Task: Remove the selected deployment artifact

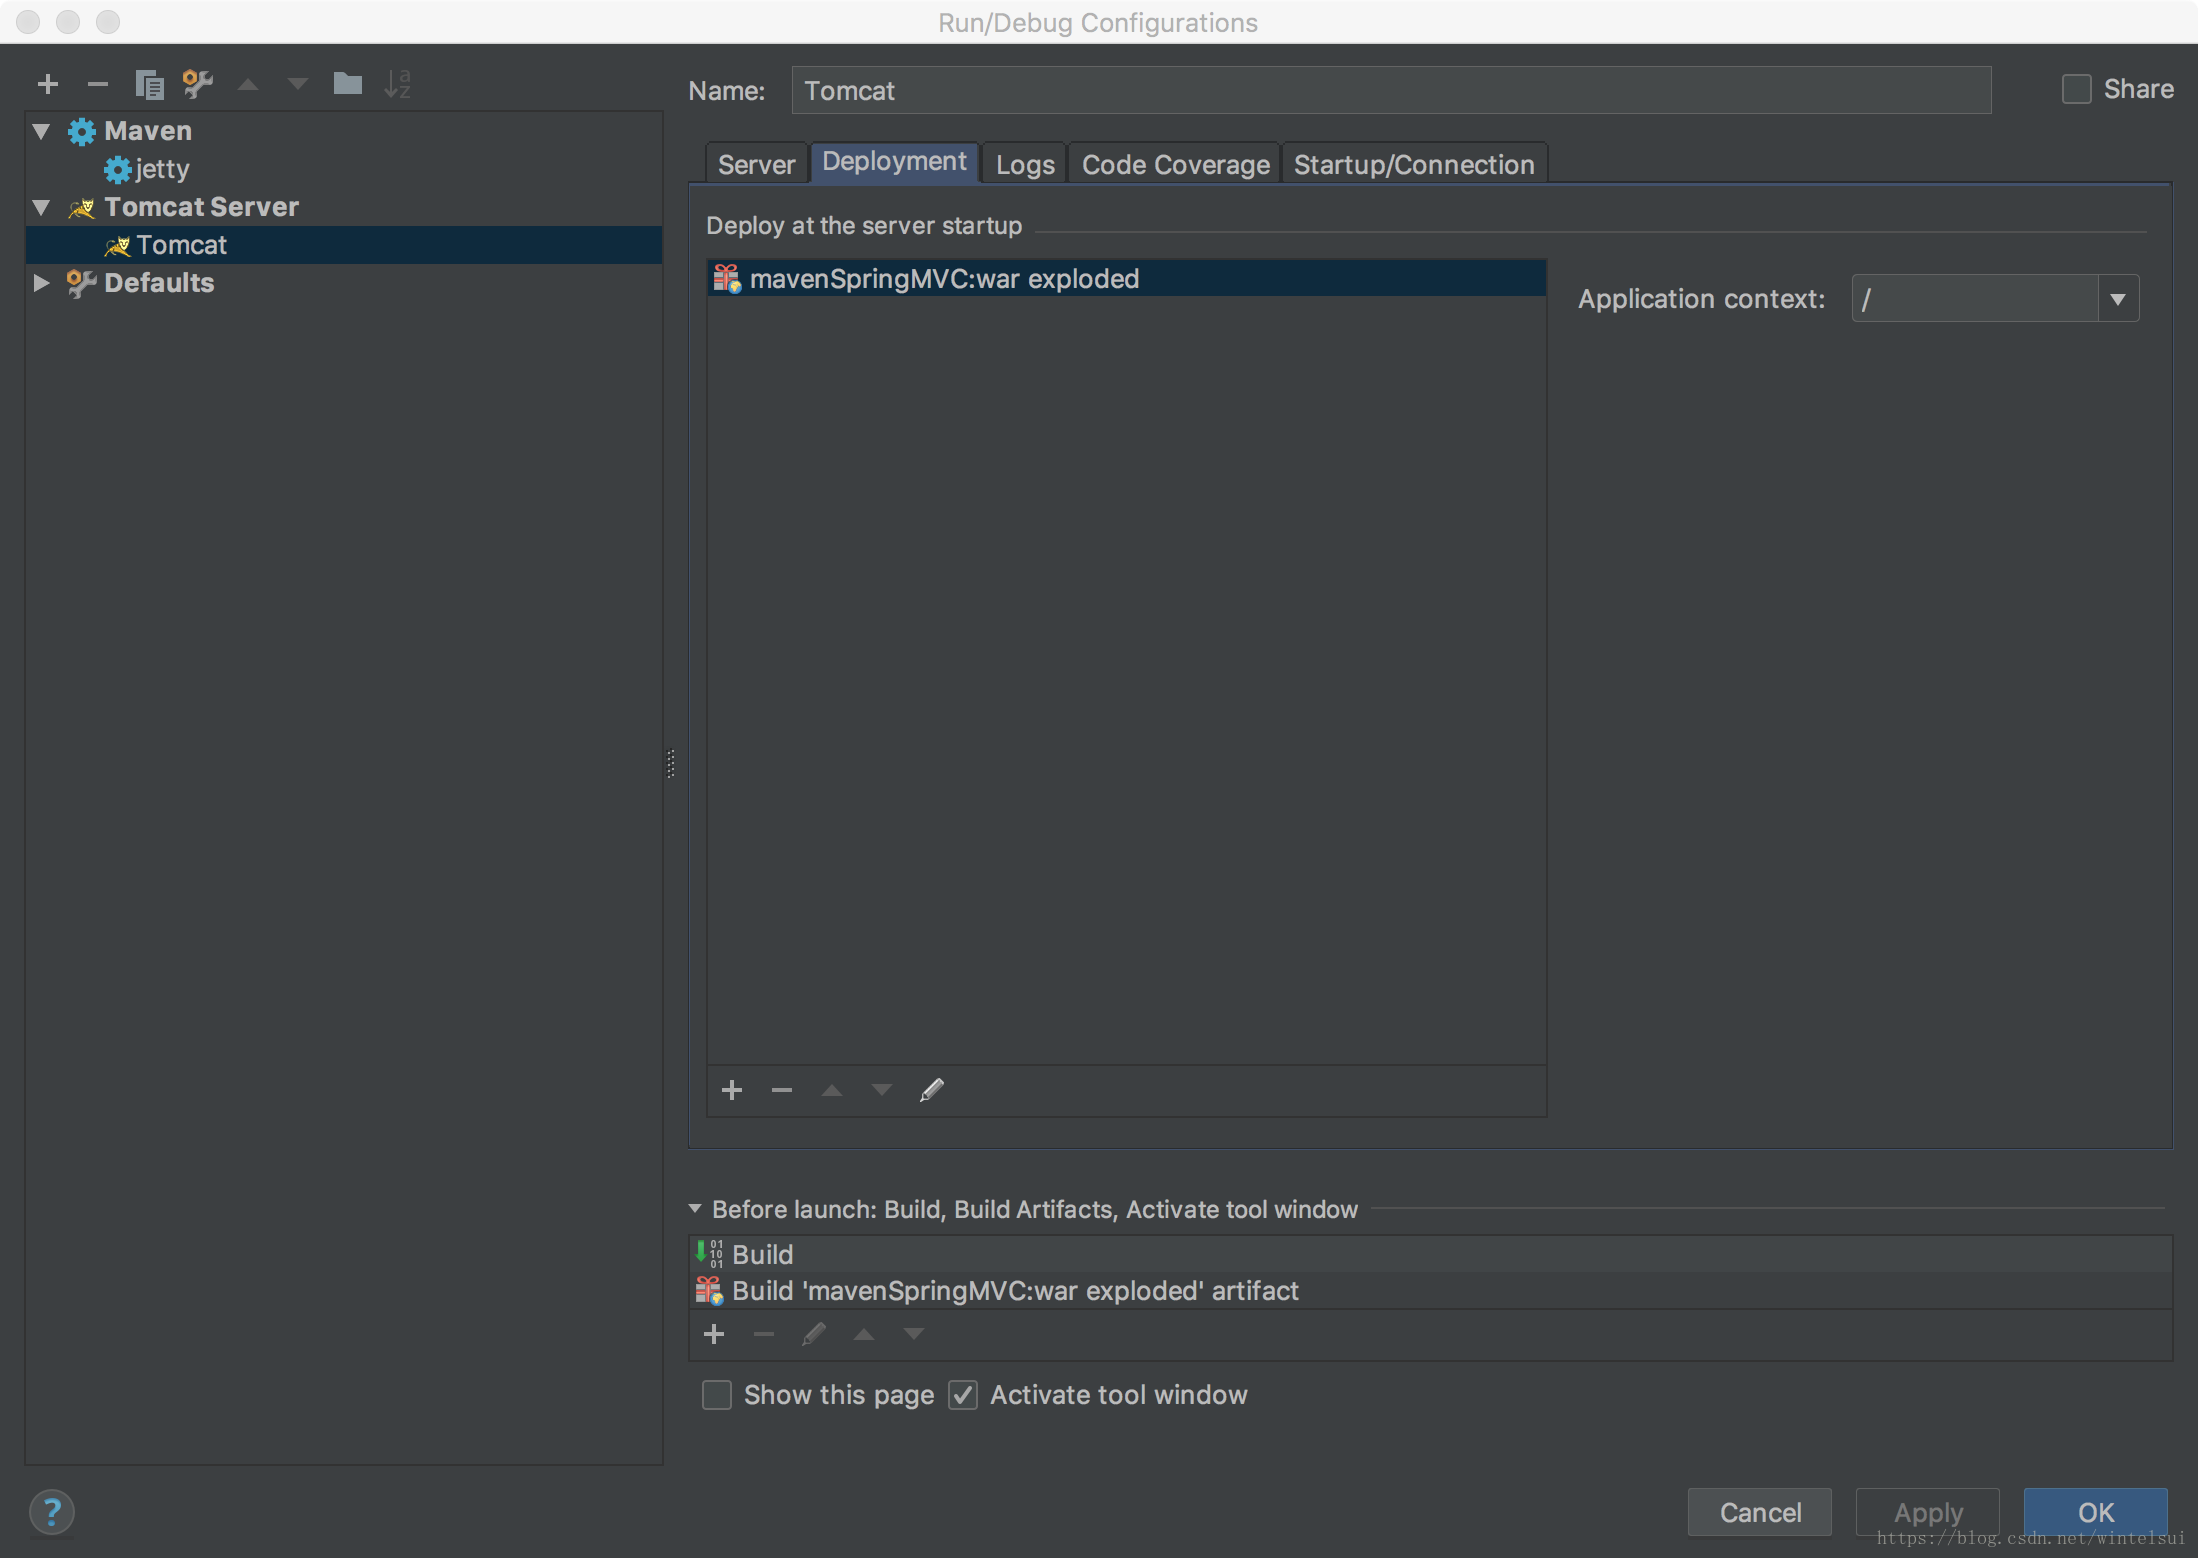Action: click(x=782, y=1090)
